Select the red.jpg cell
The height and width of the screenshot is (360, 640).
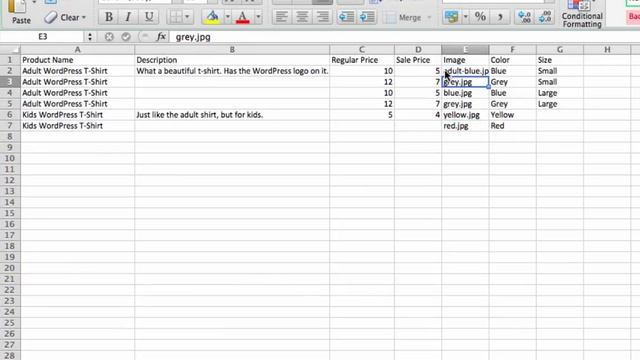click(465, 126)
